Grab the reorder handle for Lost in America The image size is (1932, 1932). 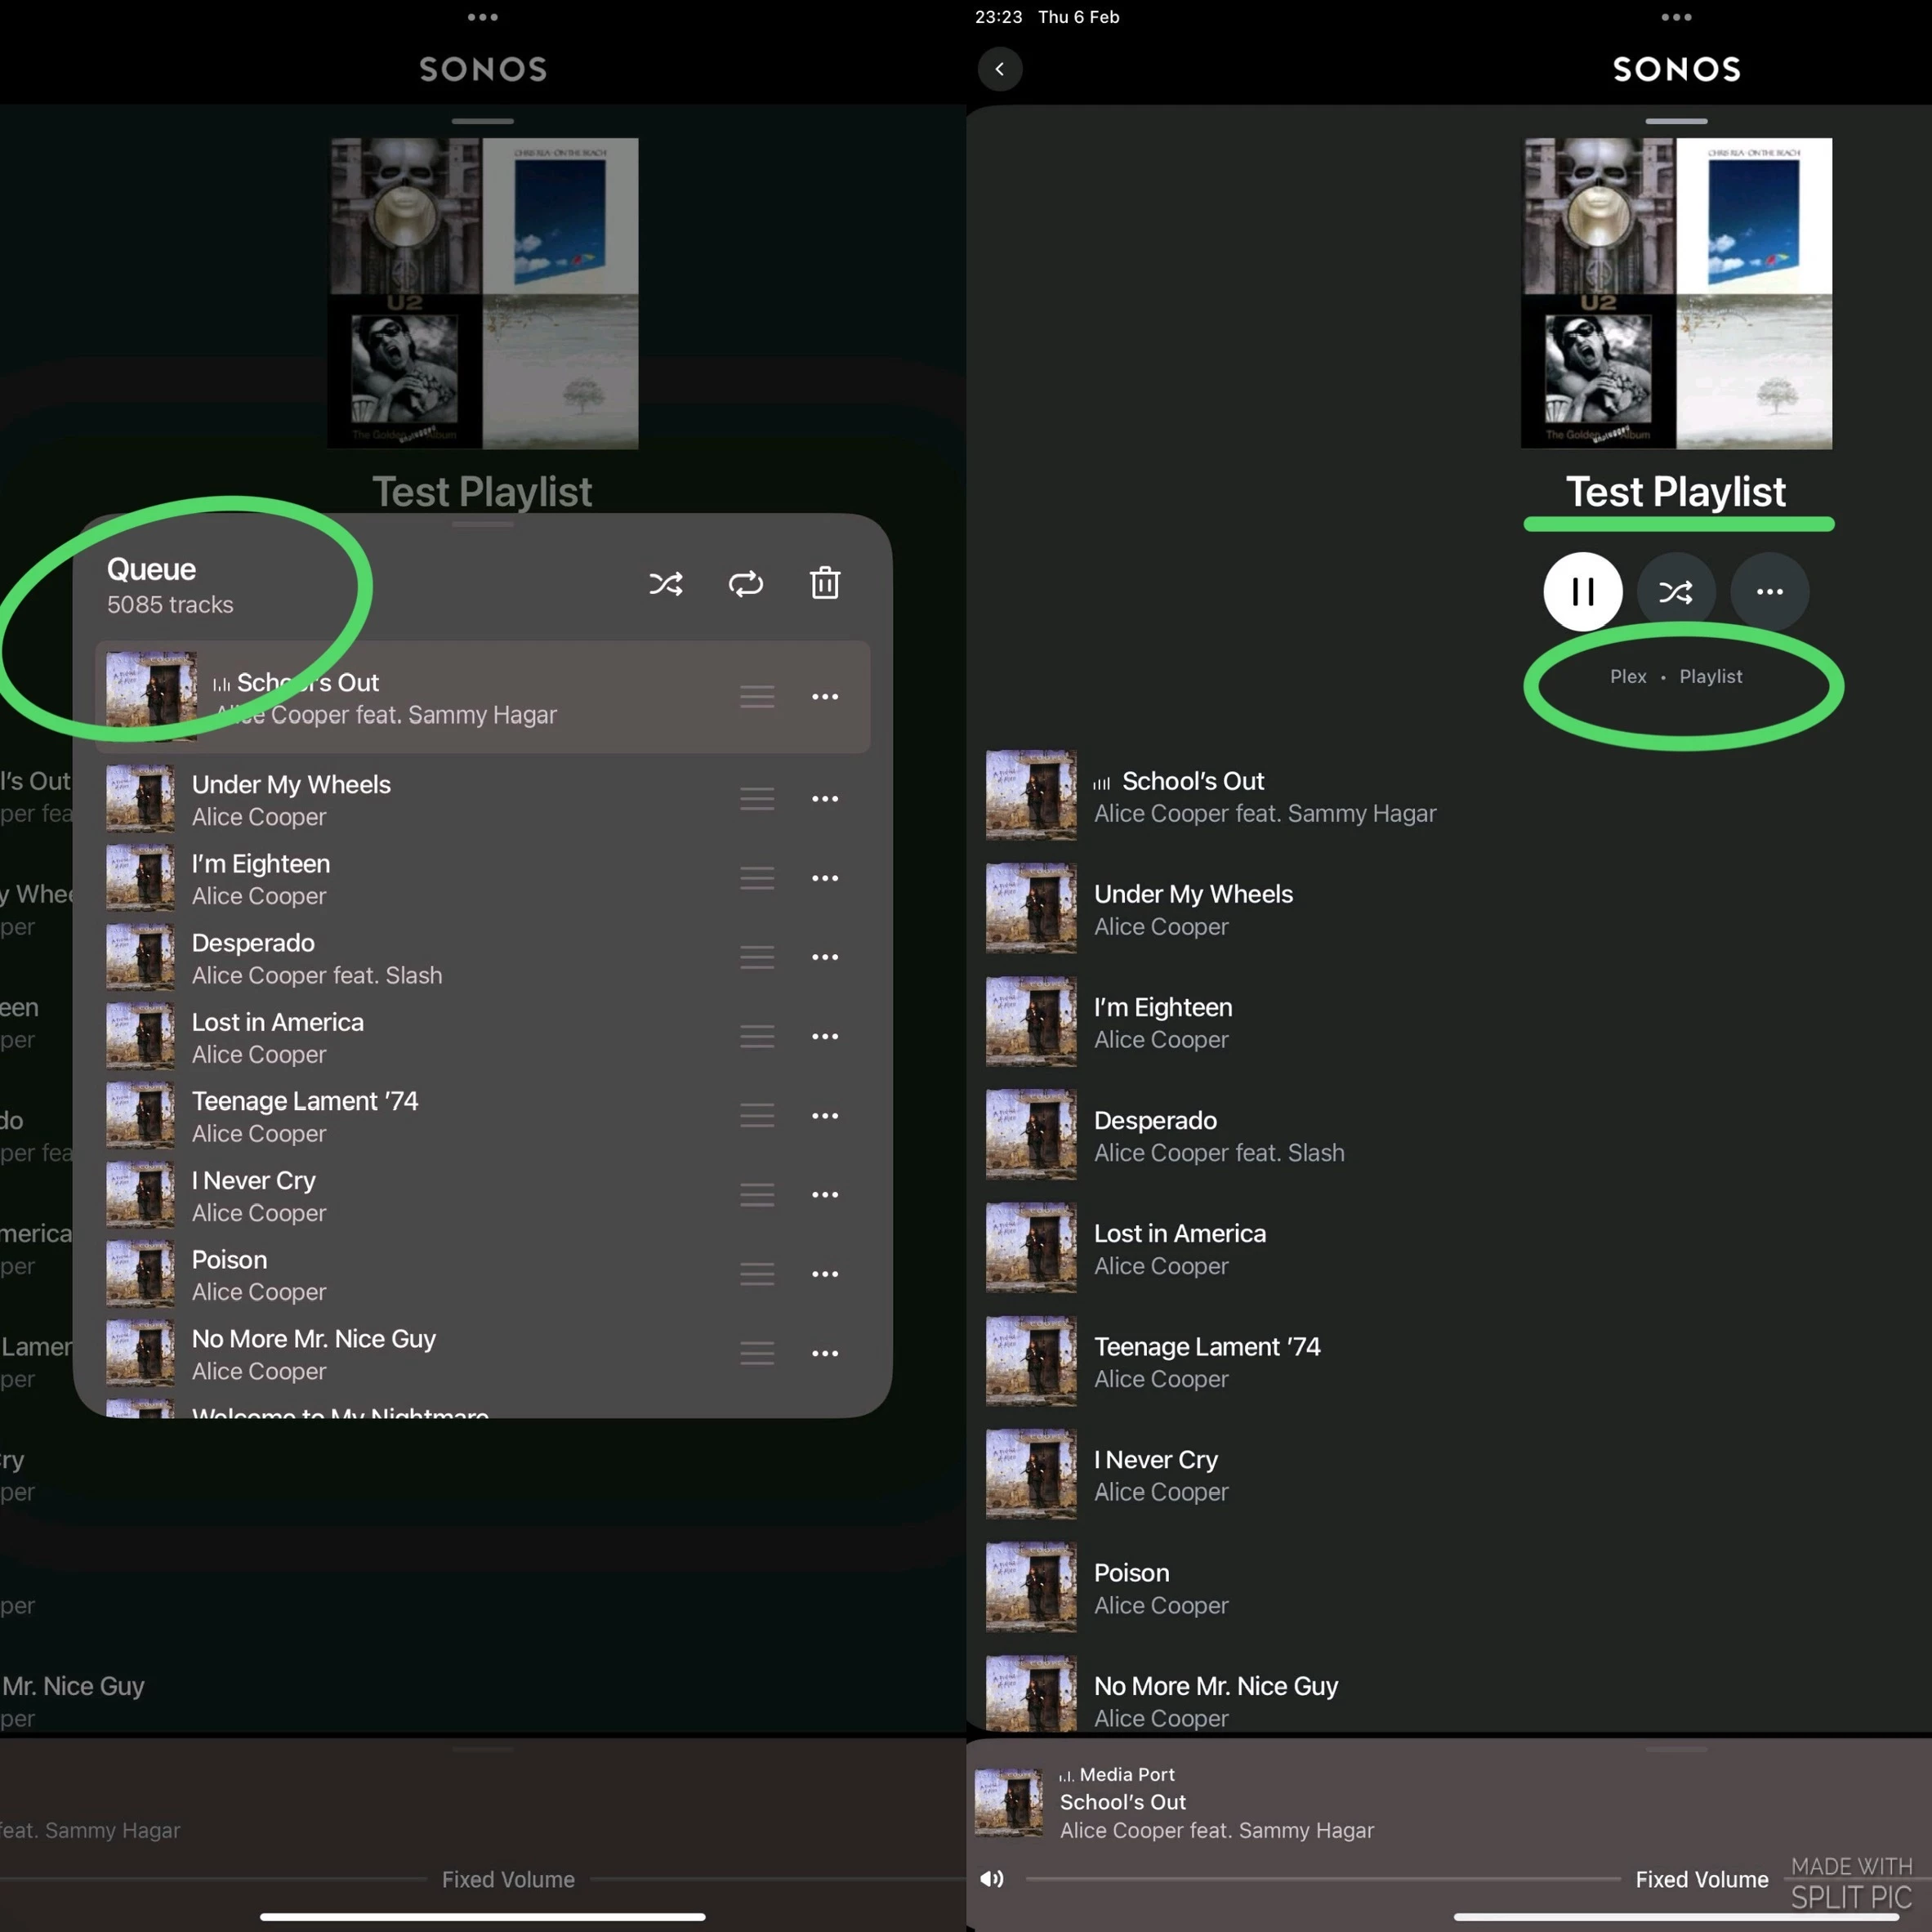pos(757,1037)
